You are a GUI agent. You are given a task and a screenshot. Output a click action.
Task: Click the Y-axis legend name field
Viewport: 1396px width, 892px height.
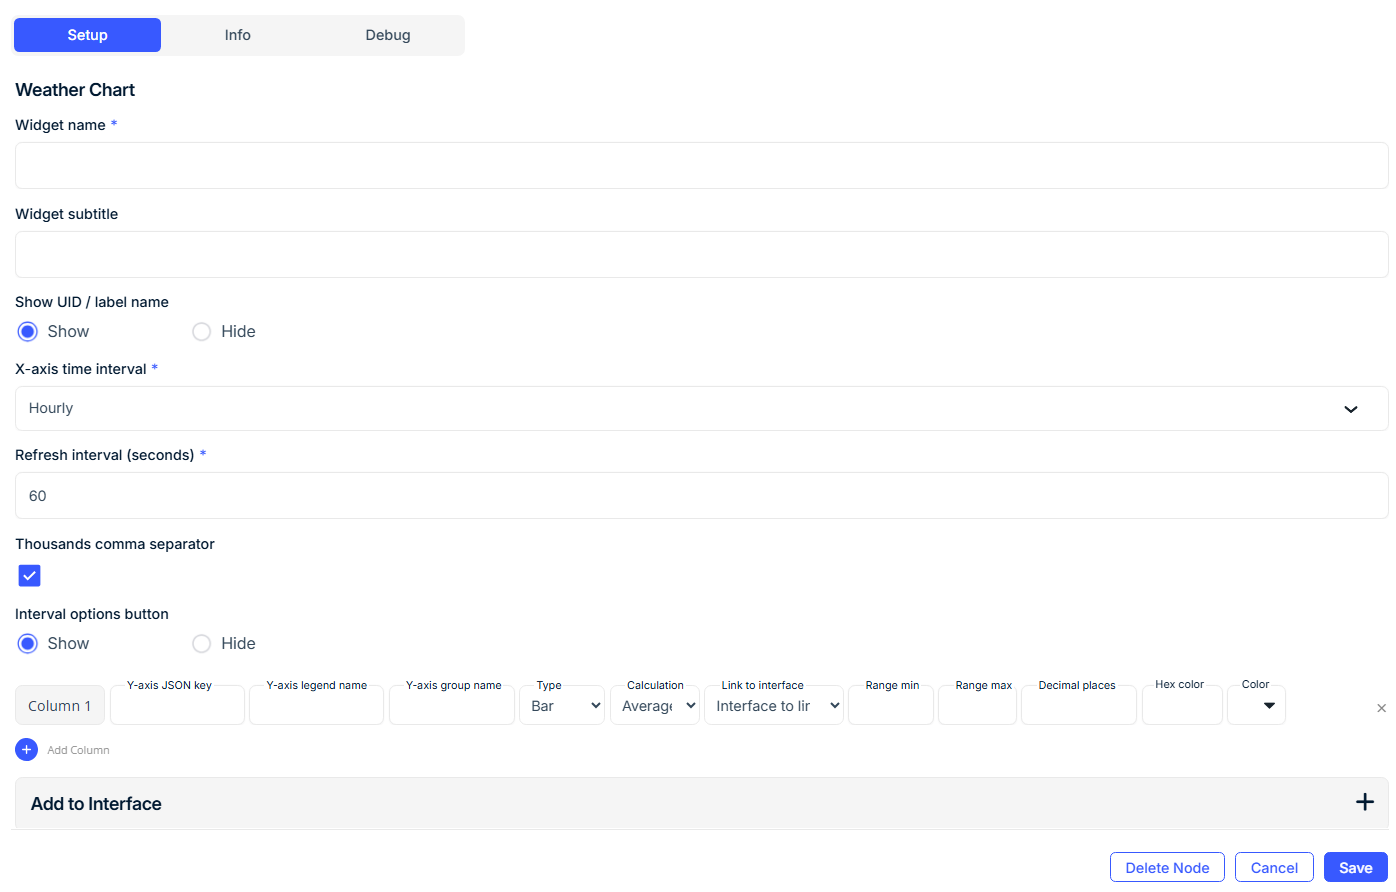pos(316,705)
